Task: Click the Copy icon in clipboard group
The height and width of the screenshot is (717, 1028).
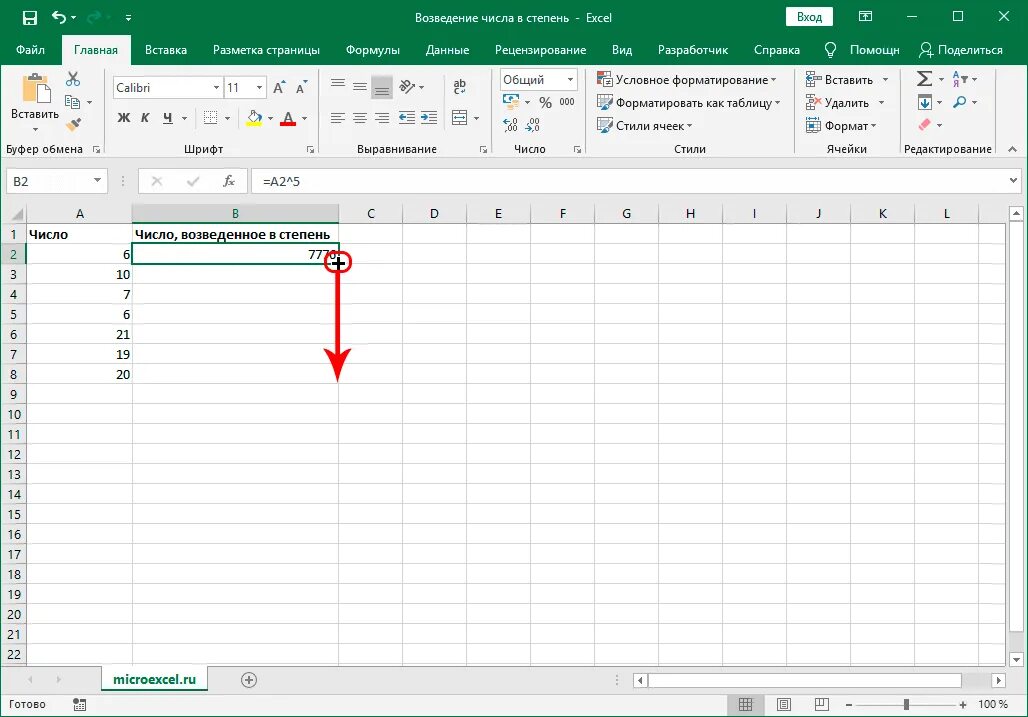Action: pyautogui.click(x=72, y=102)
